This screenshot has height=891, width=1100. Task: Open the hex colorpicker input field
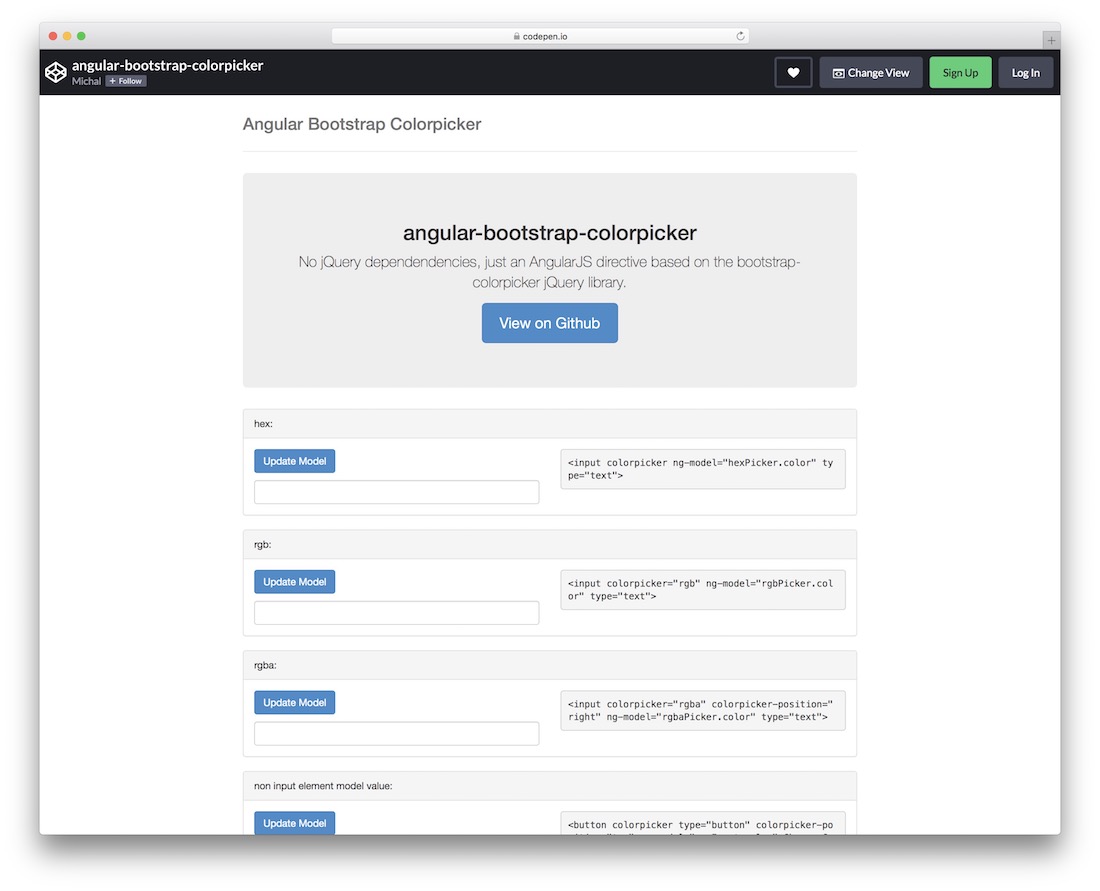coord(396,492)
